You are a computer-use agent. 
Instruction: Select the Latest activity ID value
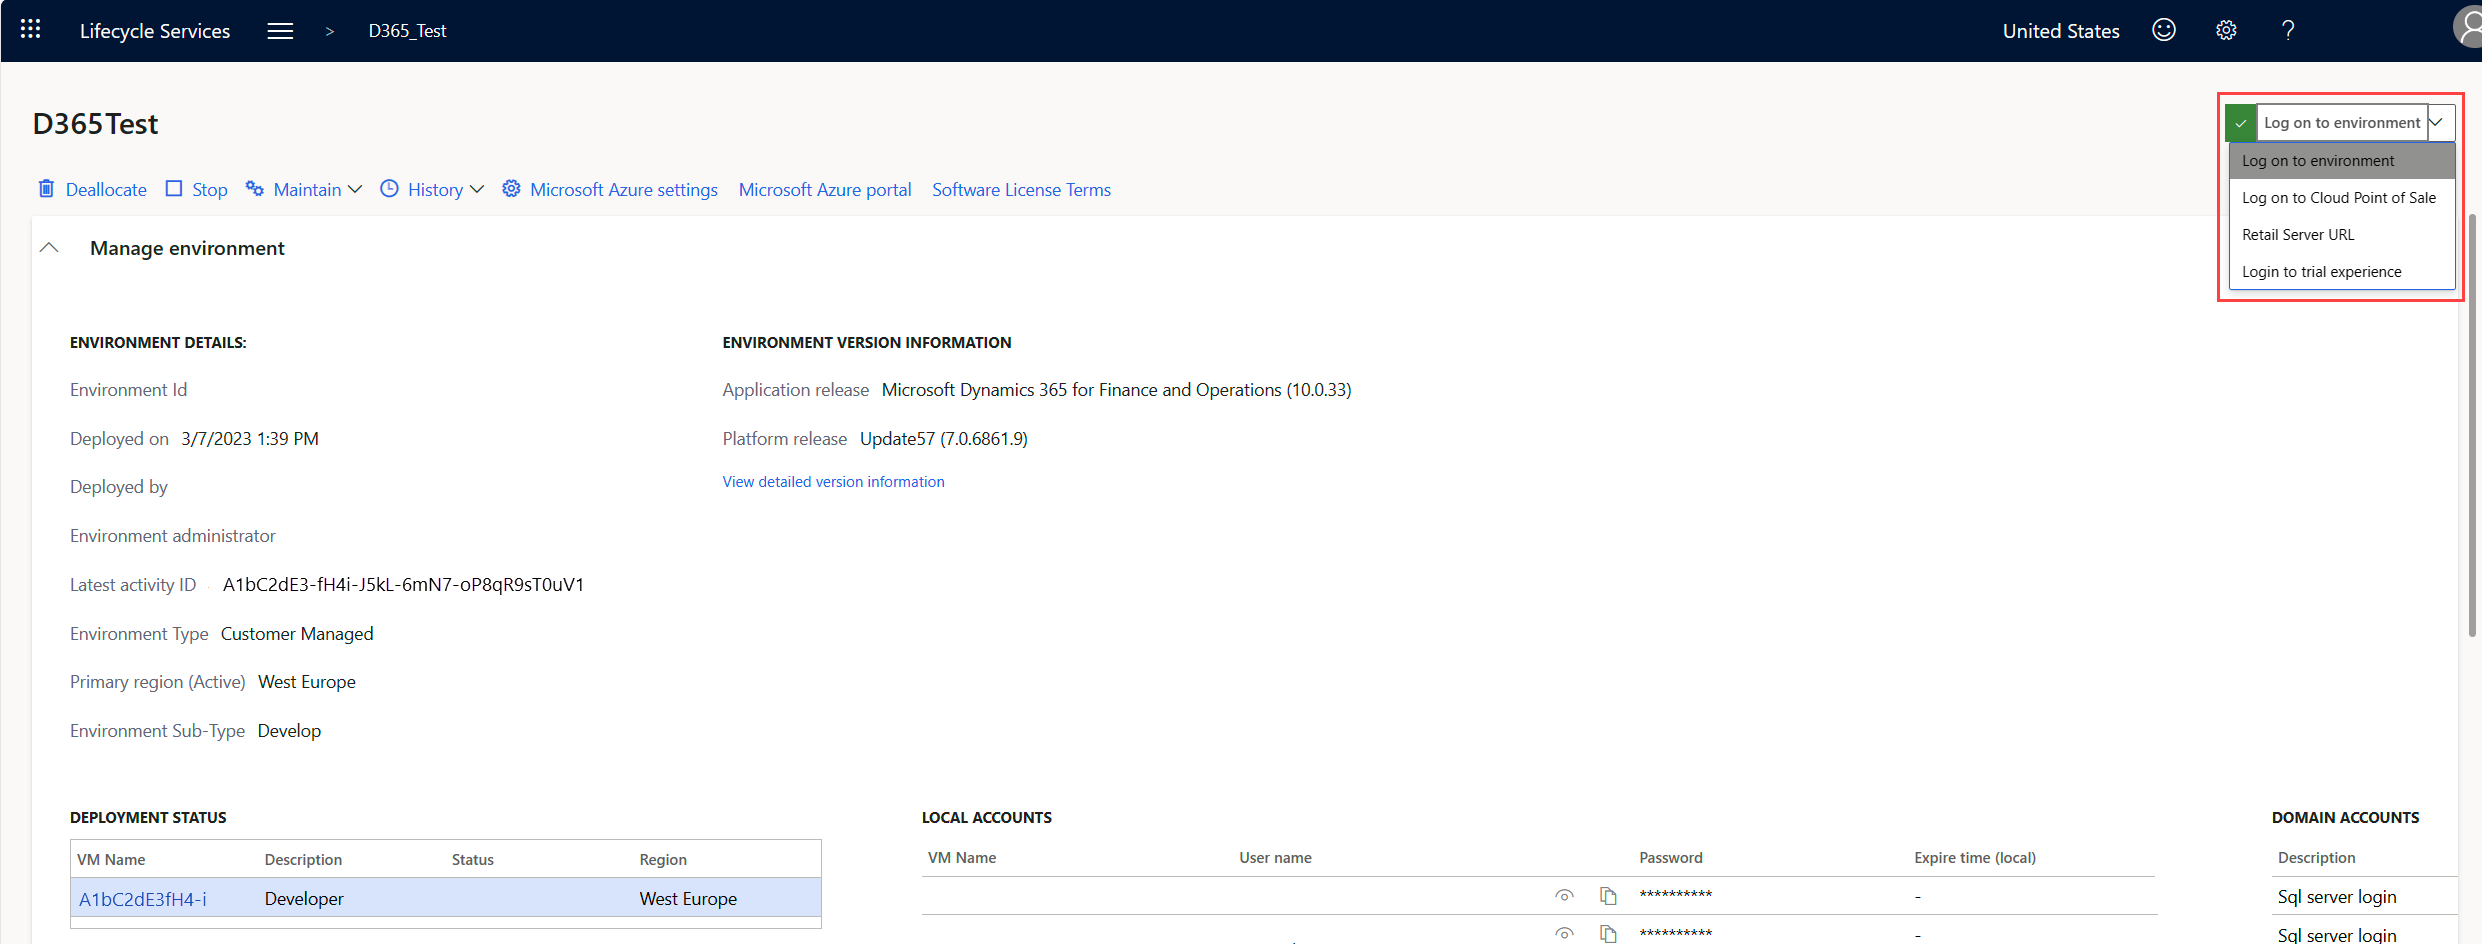coord(403,585)
